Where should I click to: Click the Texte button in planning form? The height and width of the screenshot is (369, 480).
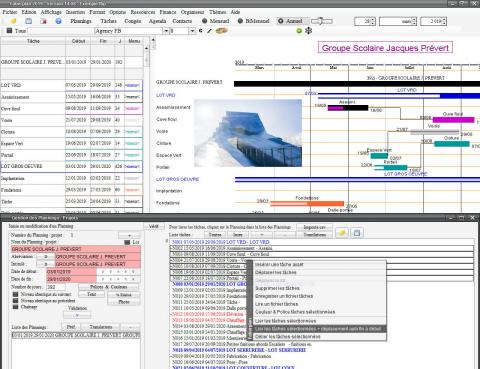tap(92, 294)
